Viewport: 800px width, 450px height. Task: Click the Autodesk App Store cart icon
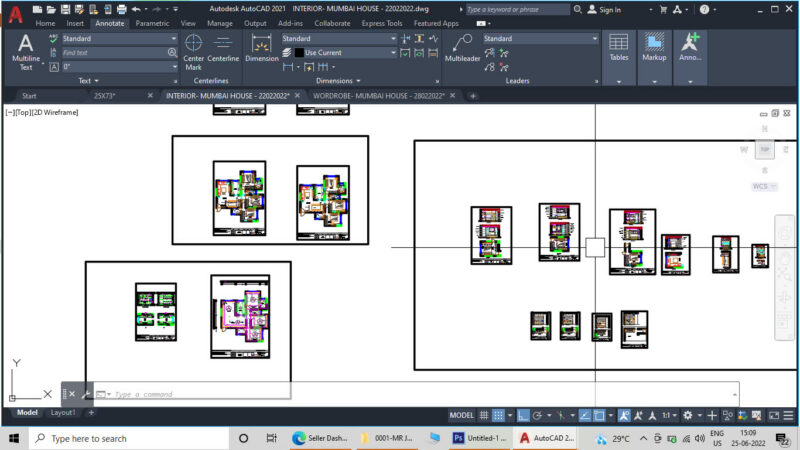[x=663, y=9]
